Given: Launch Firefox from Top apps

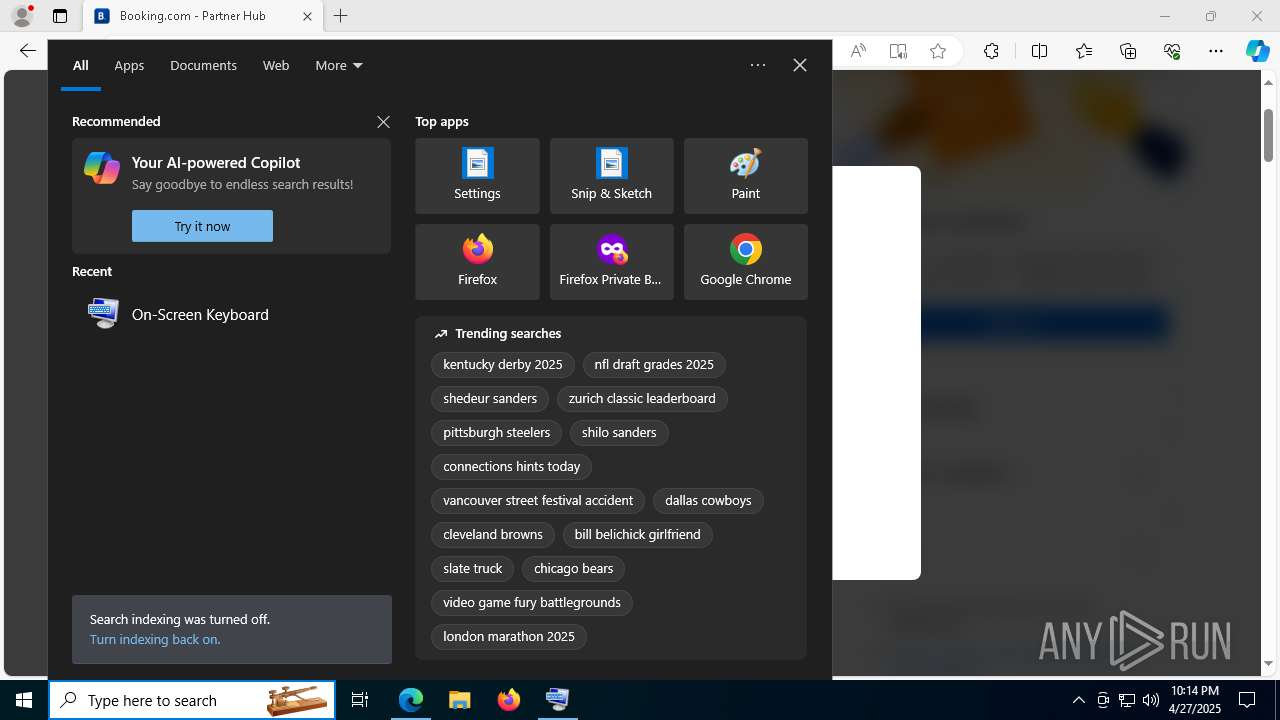Looking at the screenshot, I should point(477,262).
